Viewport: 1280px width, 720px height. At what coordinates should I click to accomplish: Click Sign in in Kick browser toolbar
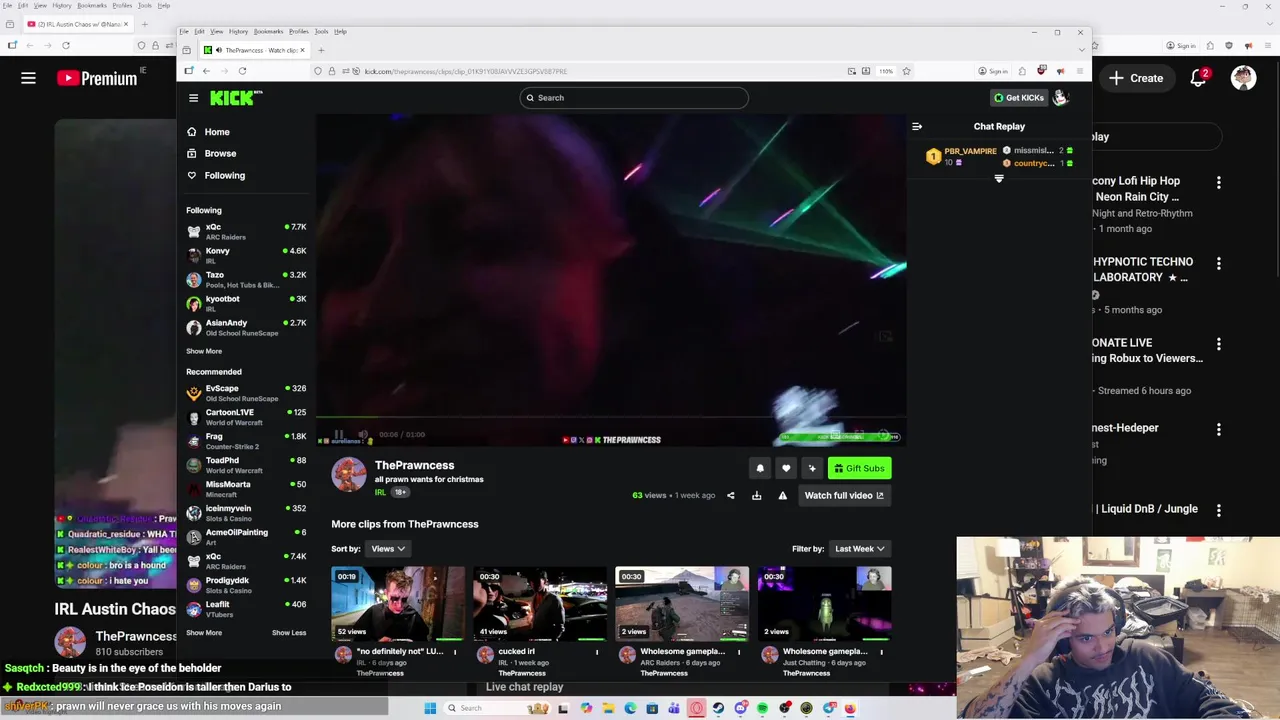click(995, 71)
